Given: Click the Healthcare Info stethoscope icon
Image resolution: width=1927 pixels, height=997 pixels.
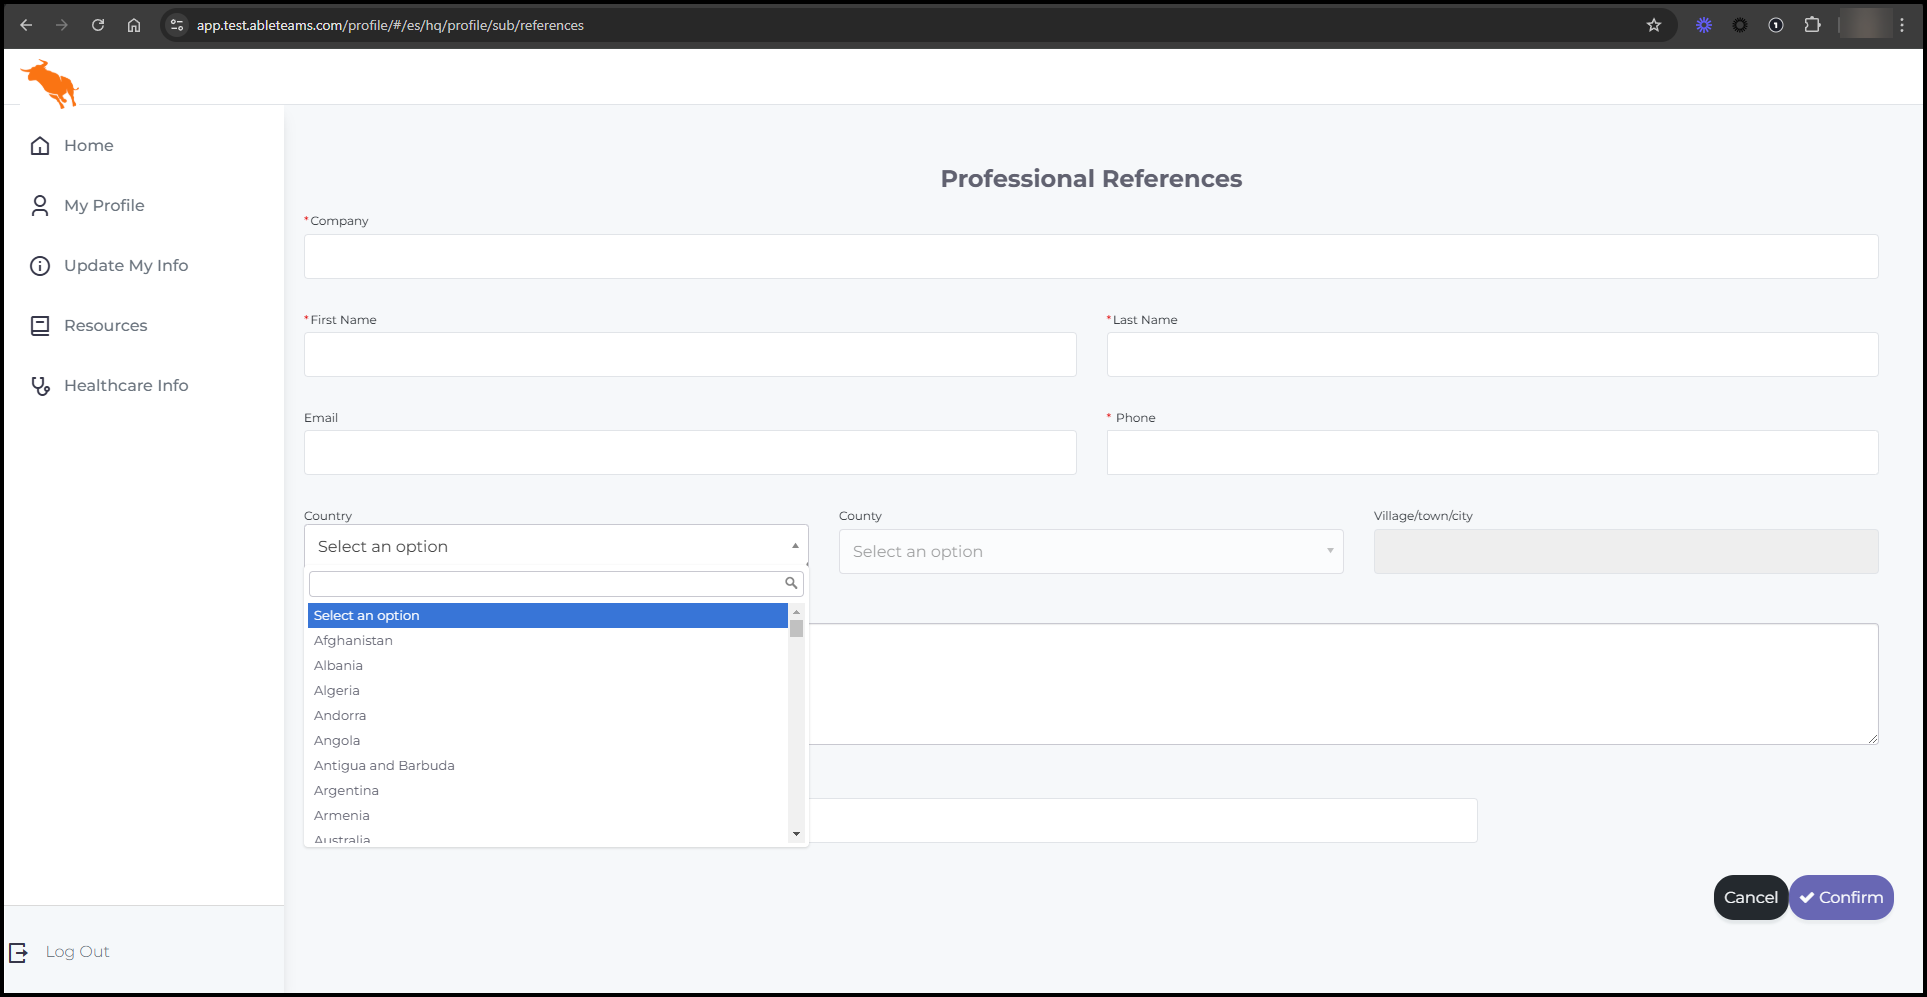Looking at the screenshot, I should (40, 386).
